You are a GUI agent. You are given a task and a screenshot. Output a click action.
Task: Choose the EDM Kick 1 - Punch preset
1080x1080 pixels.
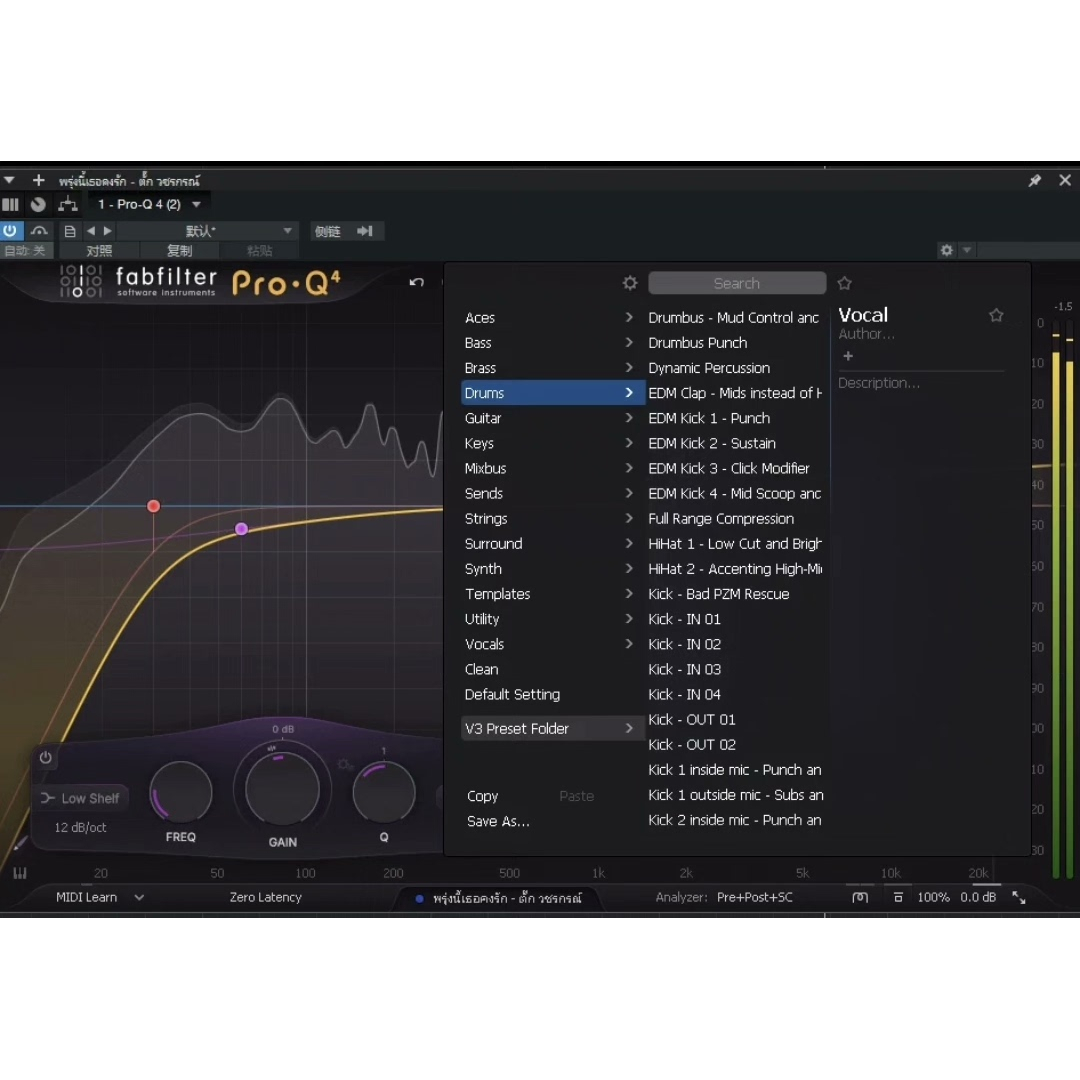[709, 418]
